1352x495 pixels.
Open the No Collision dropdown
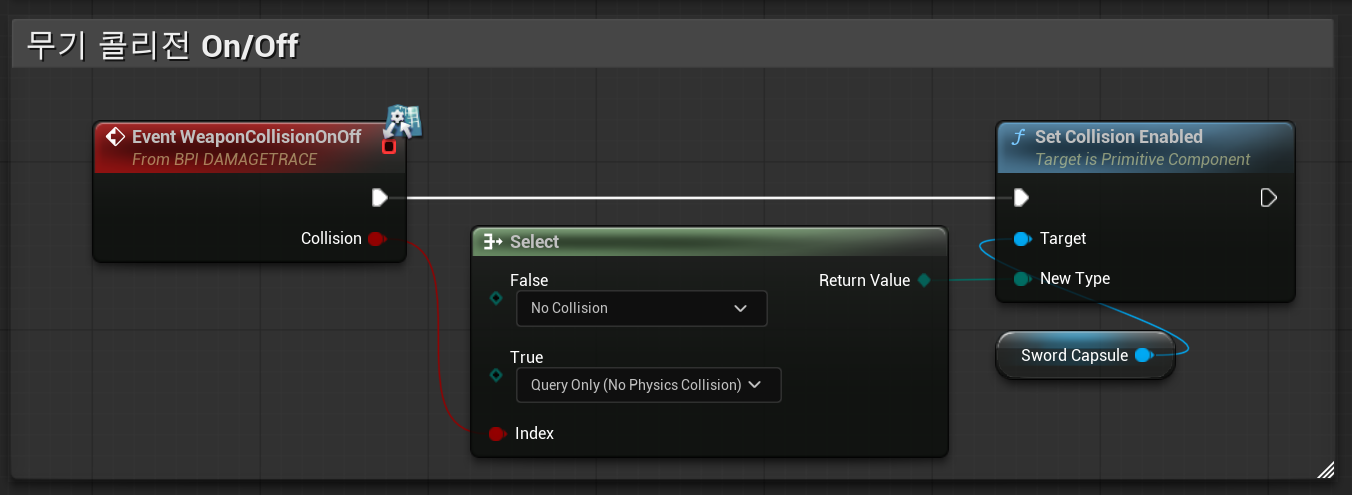[x=641, y=308]
